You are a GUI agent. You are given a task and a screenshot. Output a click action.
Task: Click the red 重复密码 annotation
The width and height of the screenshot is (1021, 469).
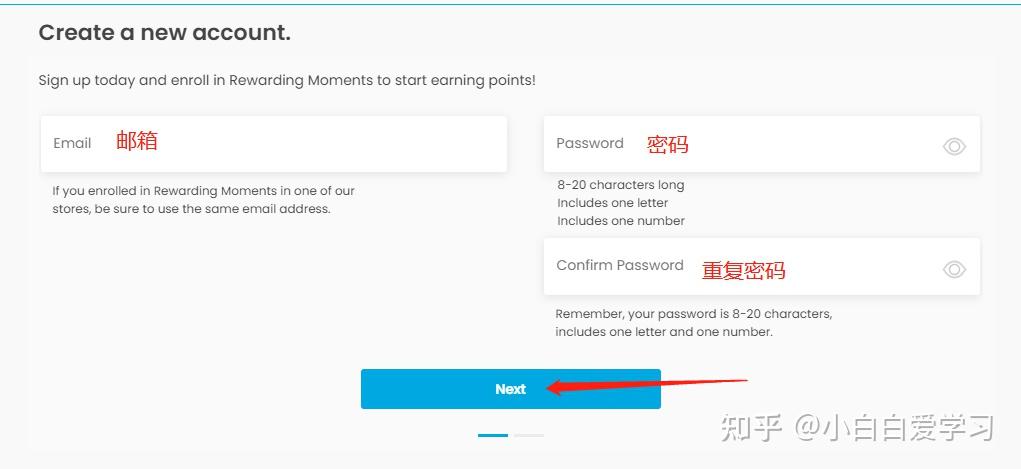pyautogui.click(x=743, y=270)
